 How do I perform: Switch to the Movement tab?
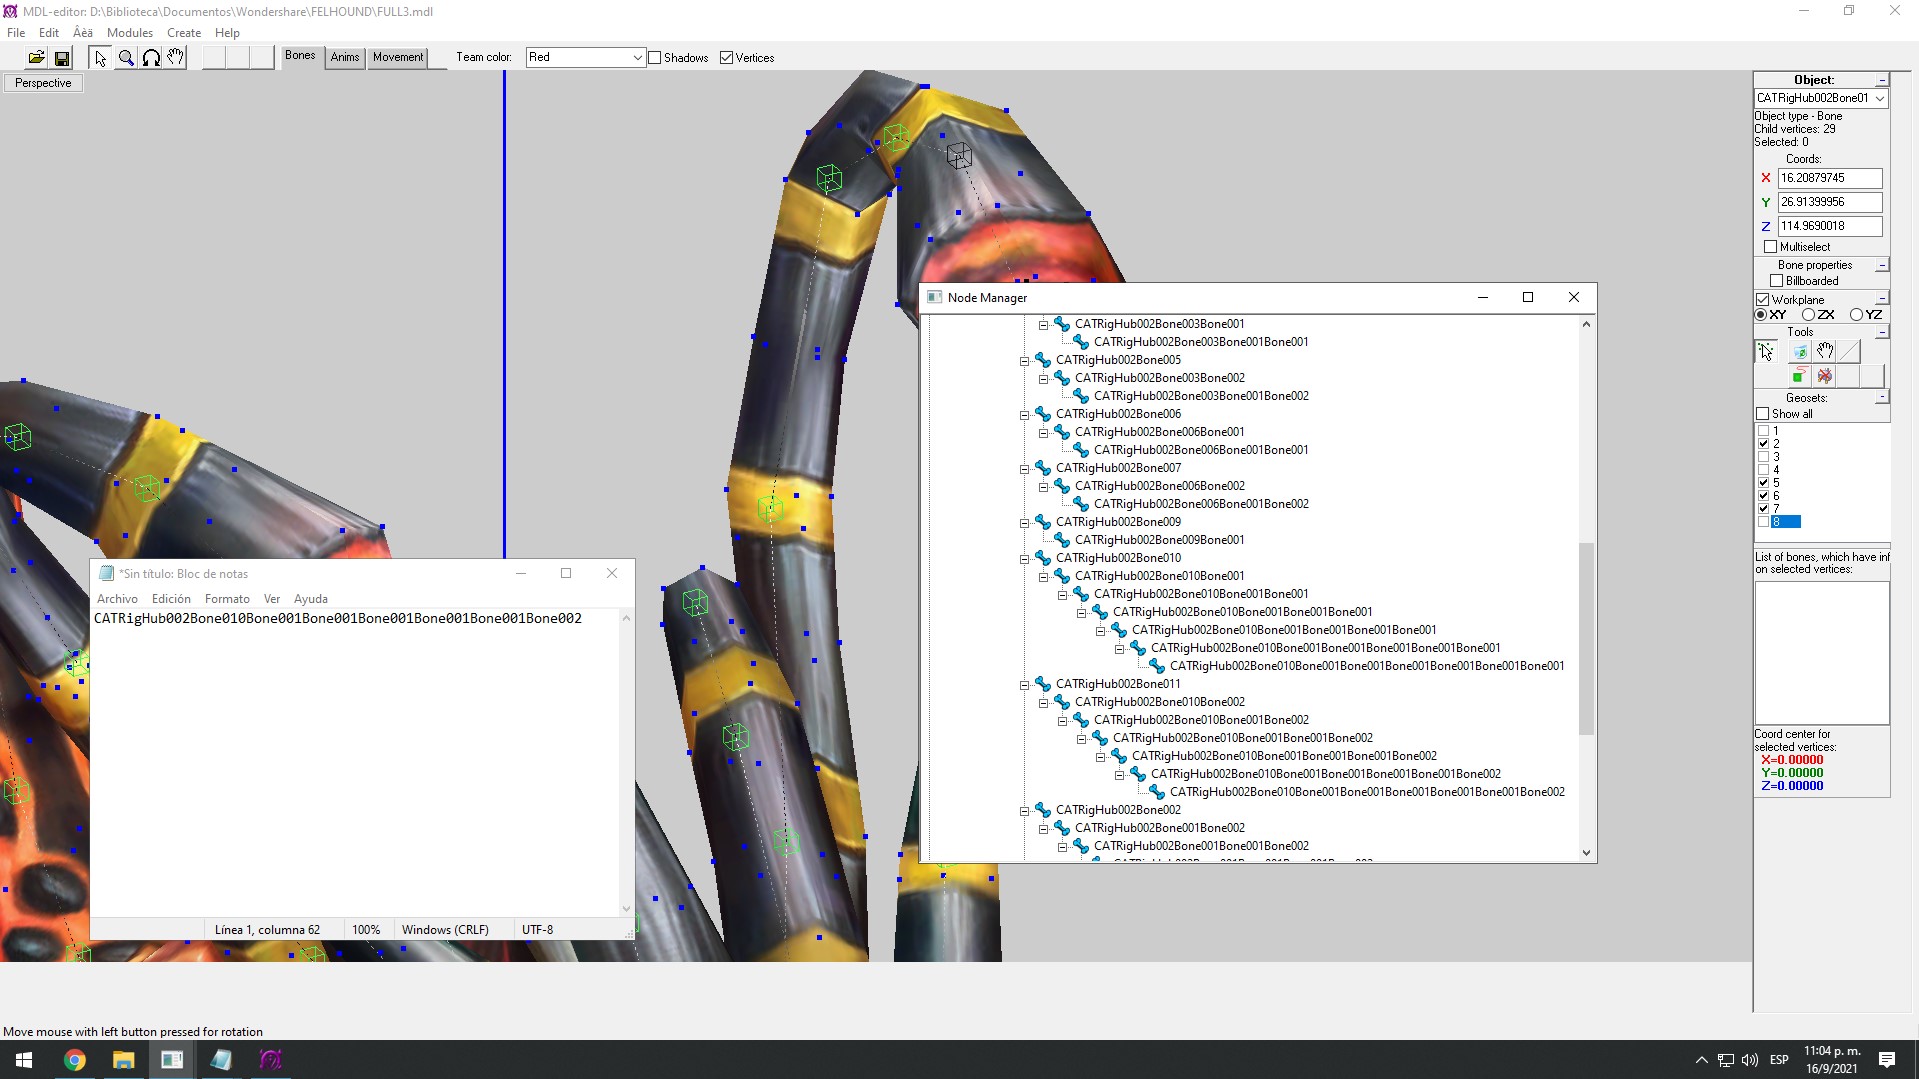398,57
